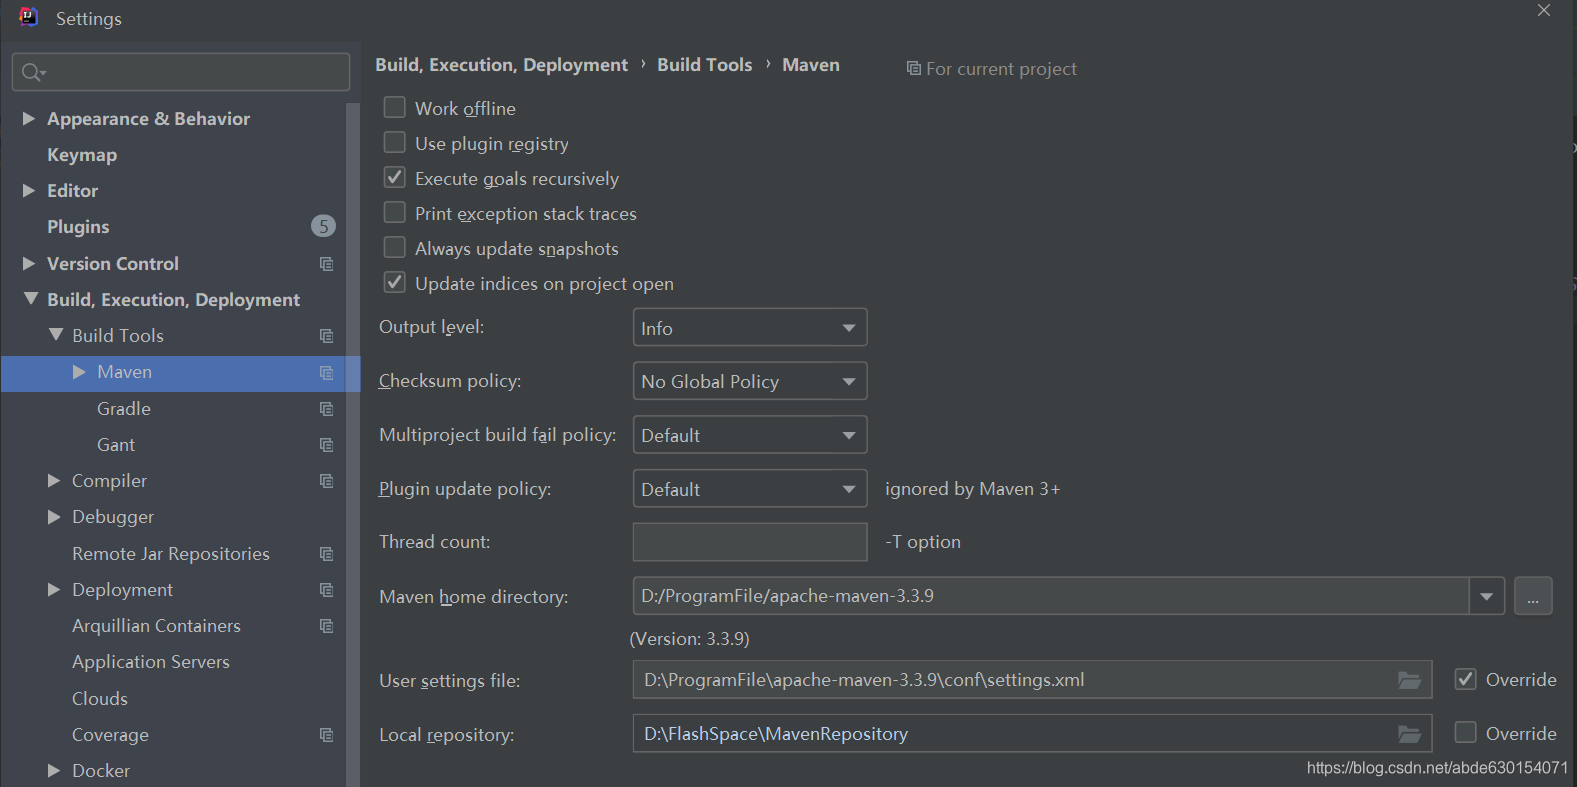Open Maven home directory dropdown arrow
The image size is (1577, 787).
tap(1486, 596)
